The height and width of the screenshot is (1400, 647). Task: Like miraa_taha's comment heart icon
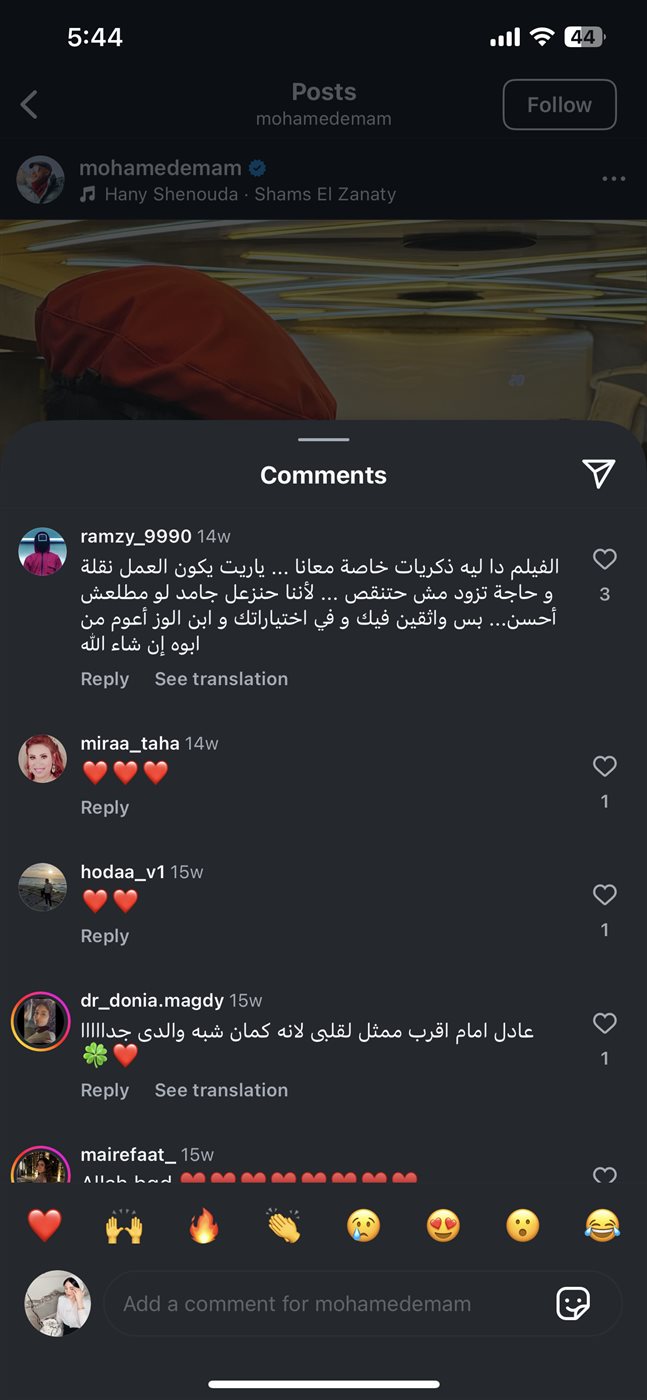coord(604,766)
